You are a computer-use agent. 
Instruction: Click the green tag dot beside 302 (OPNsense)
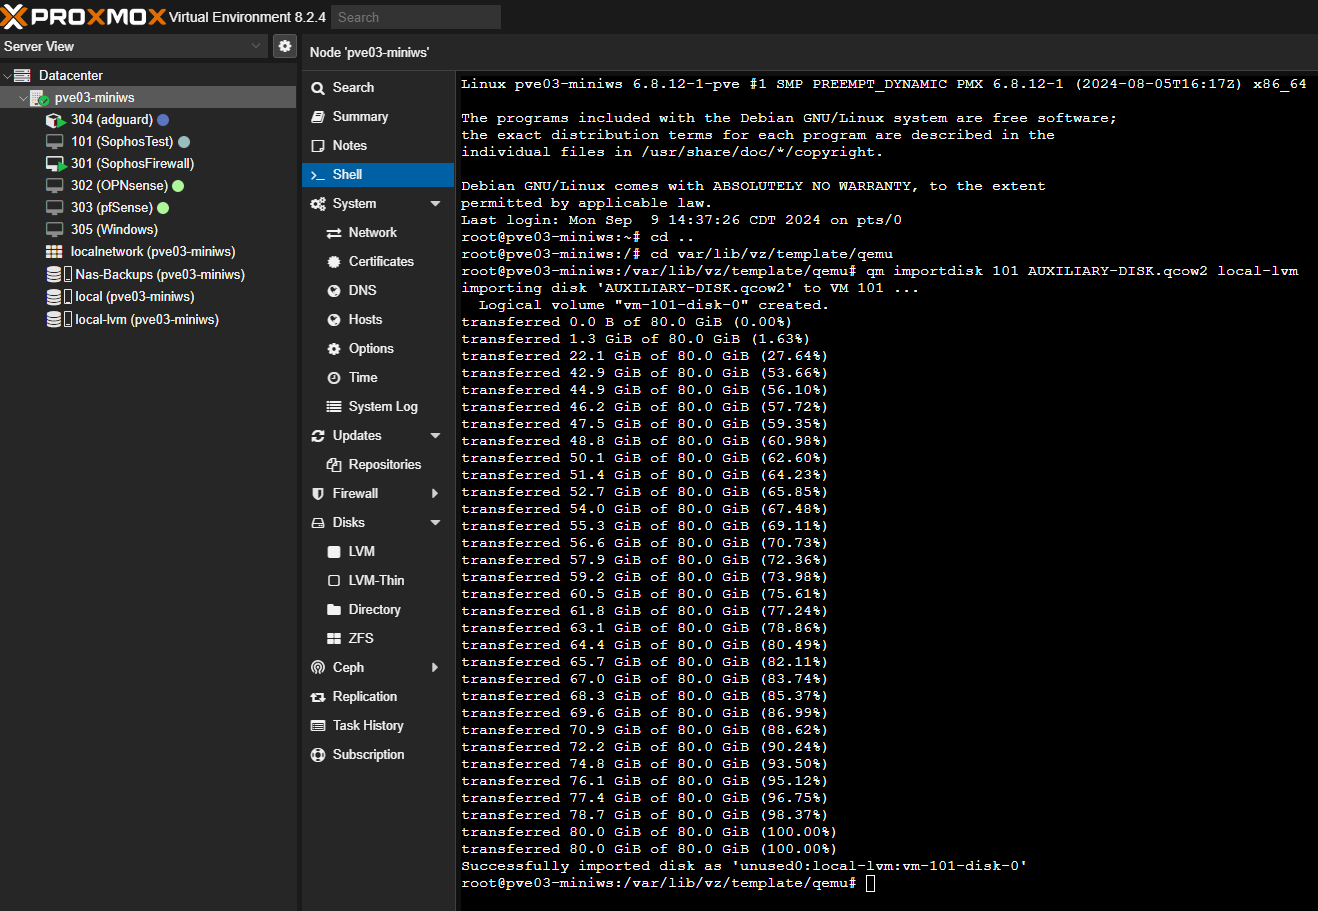click(178, 186)
